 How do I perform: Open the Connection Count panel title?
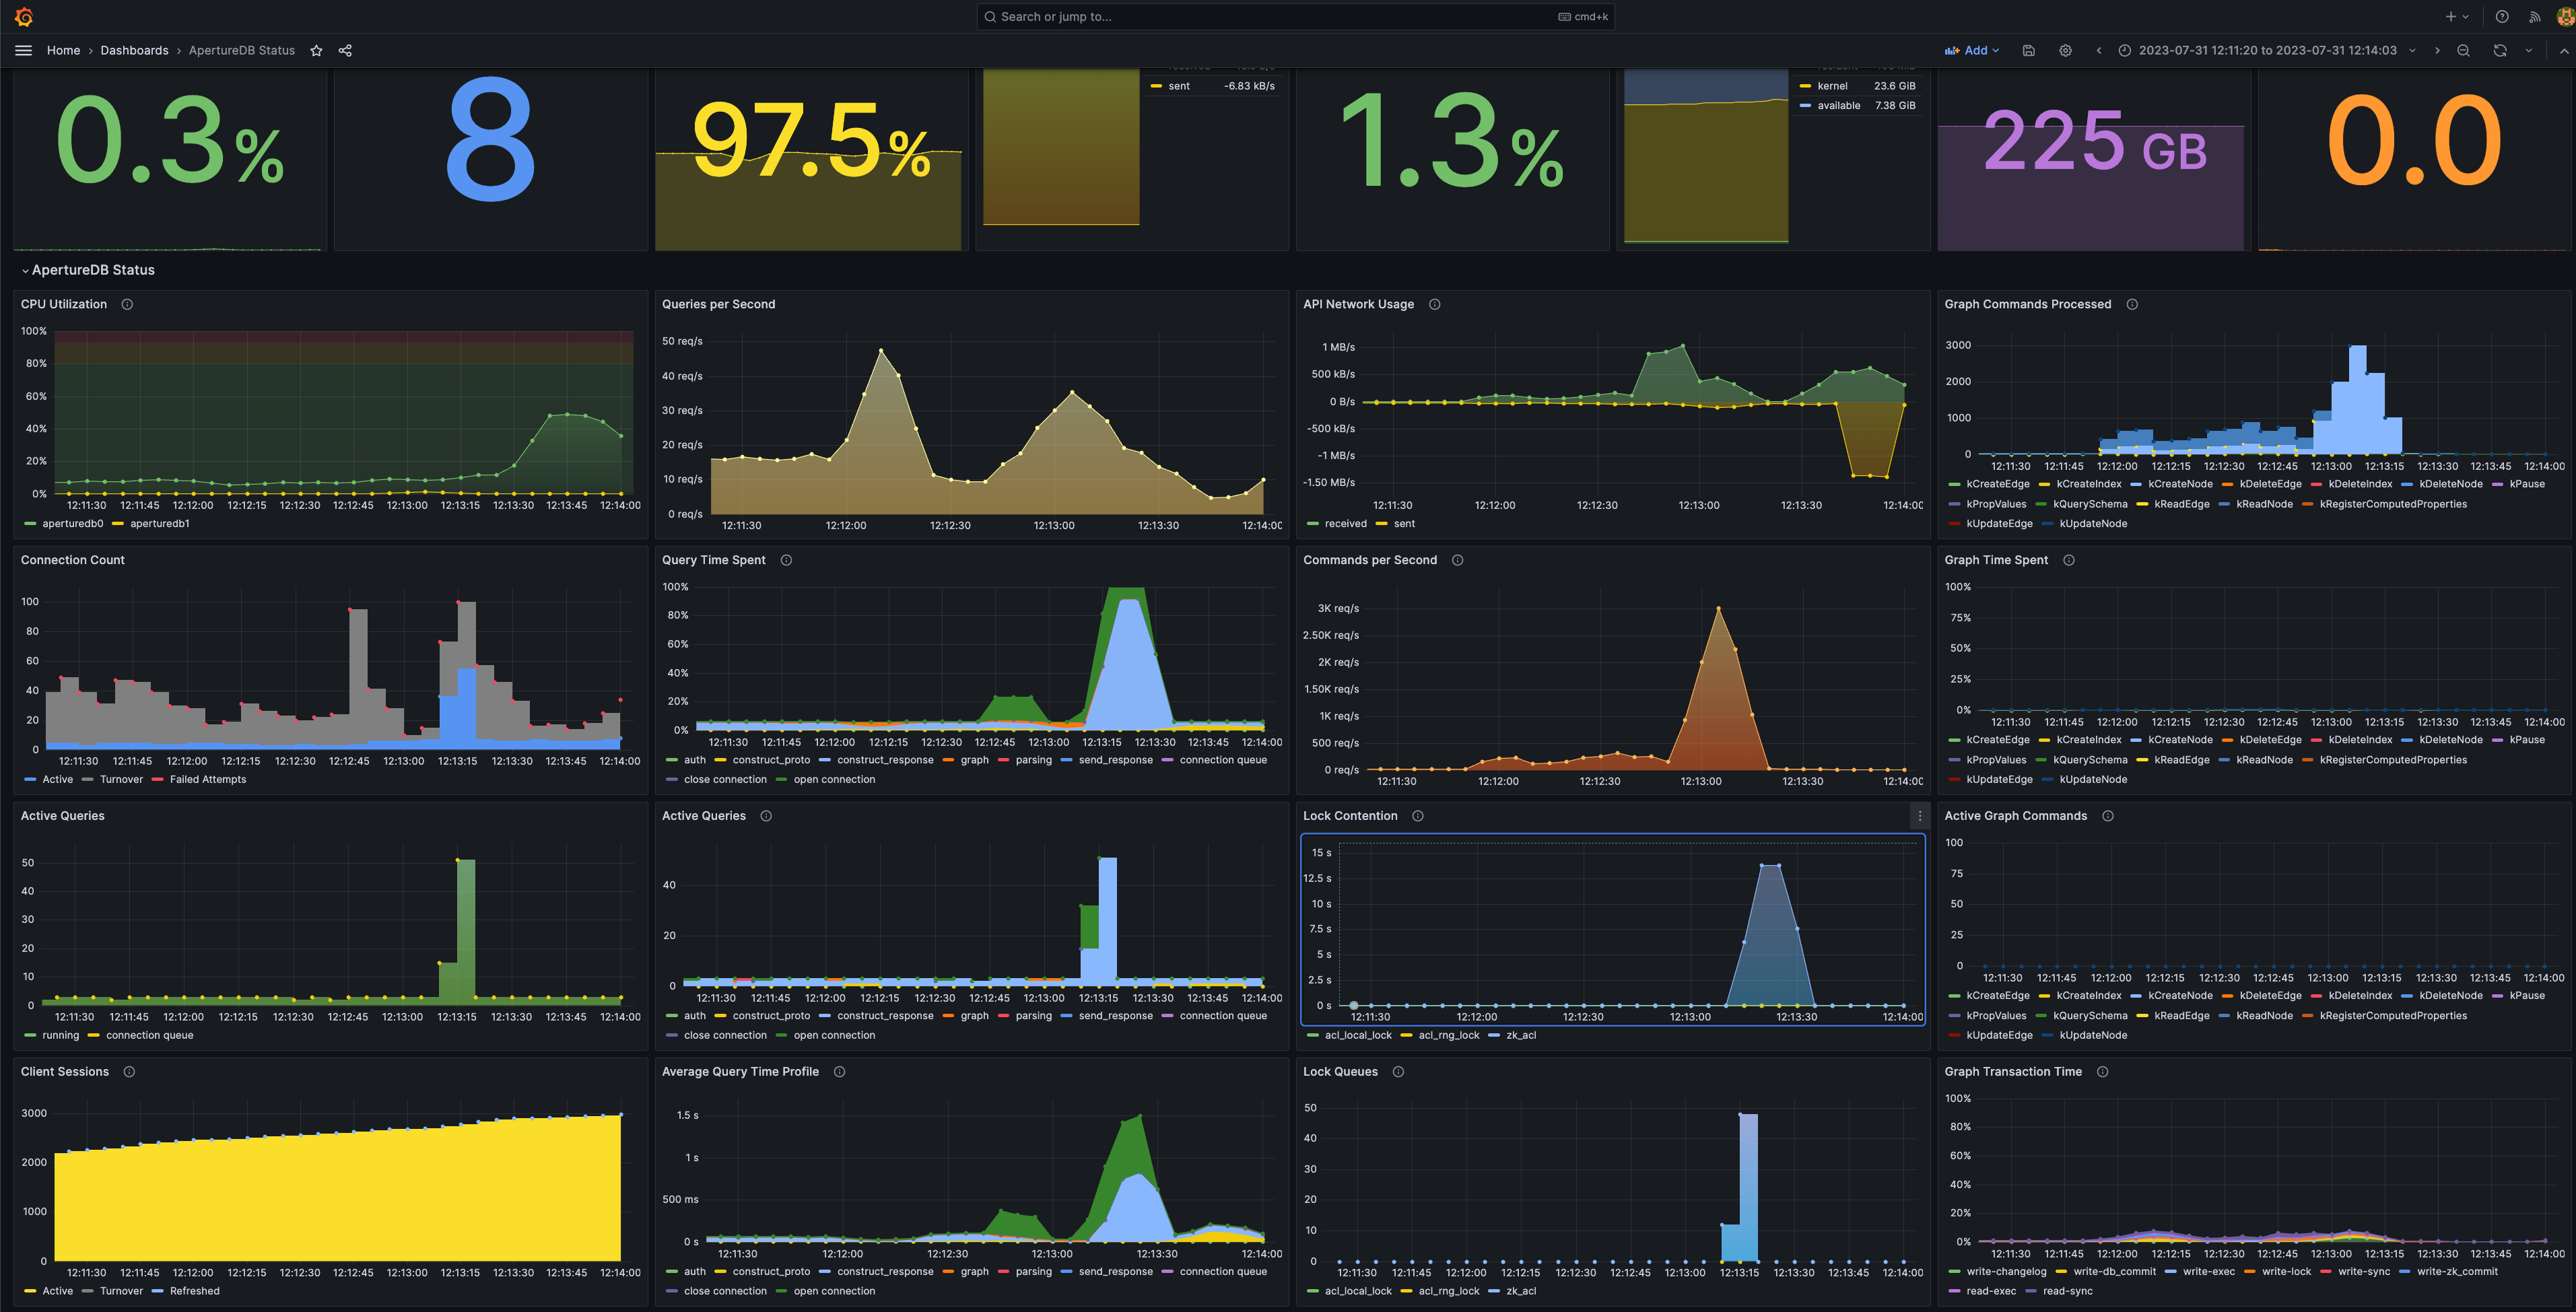pos(73,560)
